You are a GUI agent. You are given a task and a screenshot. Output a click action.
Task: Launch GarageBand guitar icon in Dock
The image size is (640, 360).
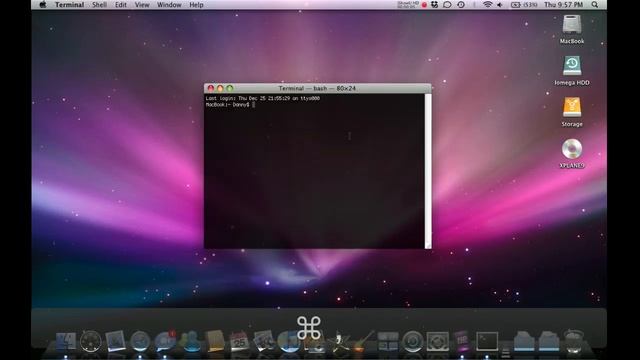pyautogui.click(x=364, y=341)
